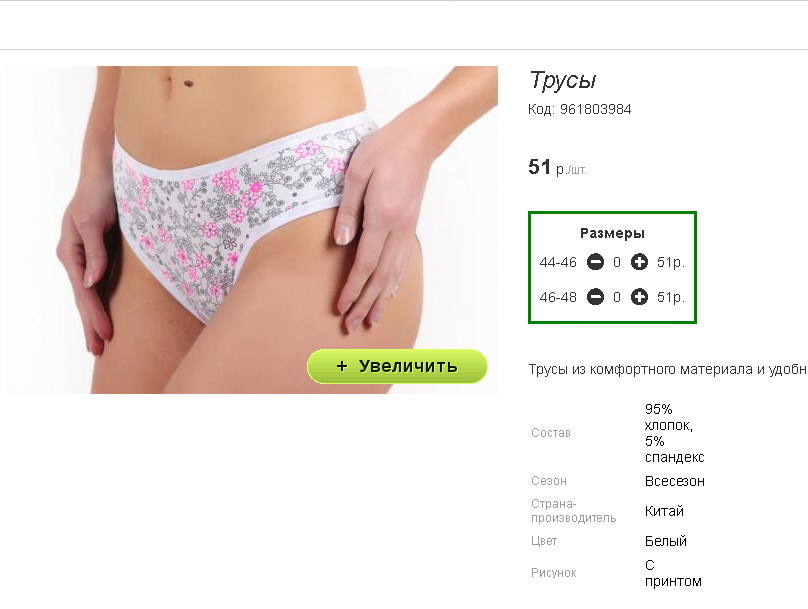Click the color value Белый

[666, 541]
